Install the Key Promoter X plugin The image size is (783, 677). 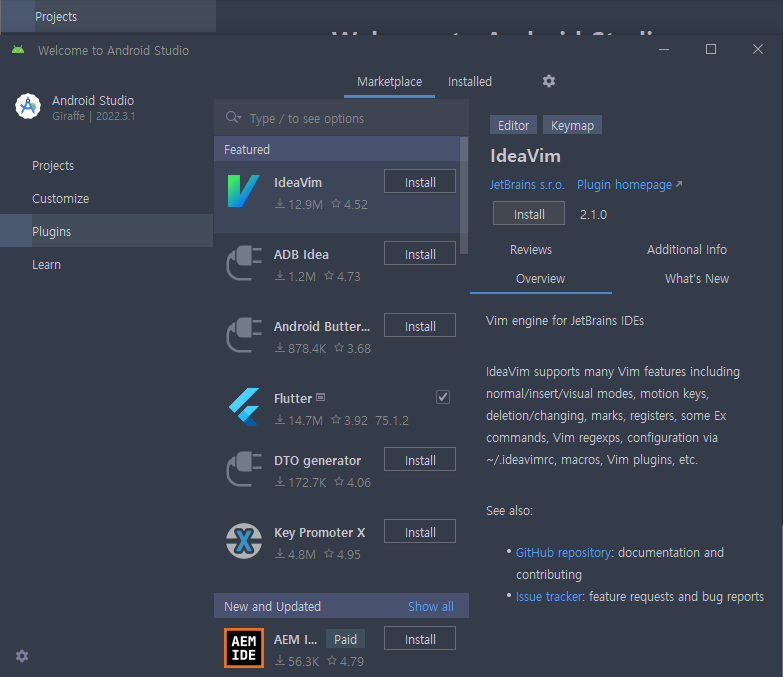point(419,532)
